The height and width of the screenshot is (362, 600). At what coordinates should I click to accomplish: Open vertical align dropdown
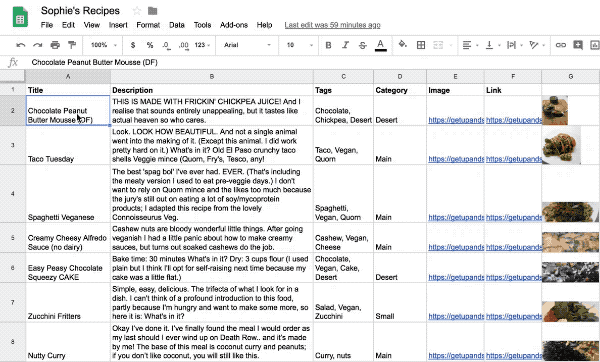pyautogui.click(x=492, y=45)
